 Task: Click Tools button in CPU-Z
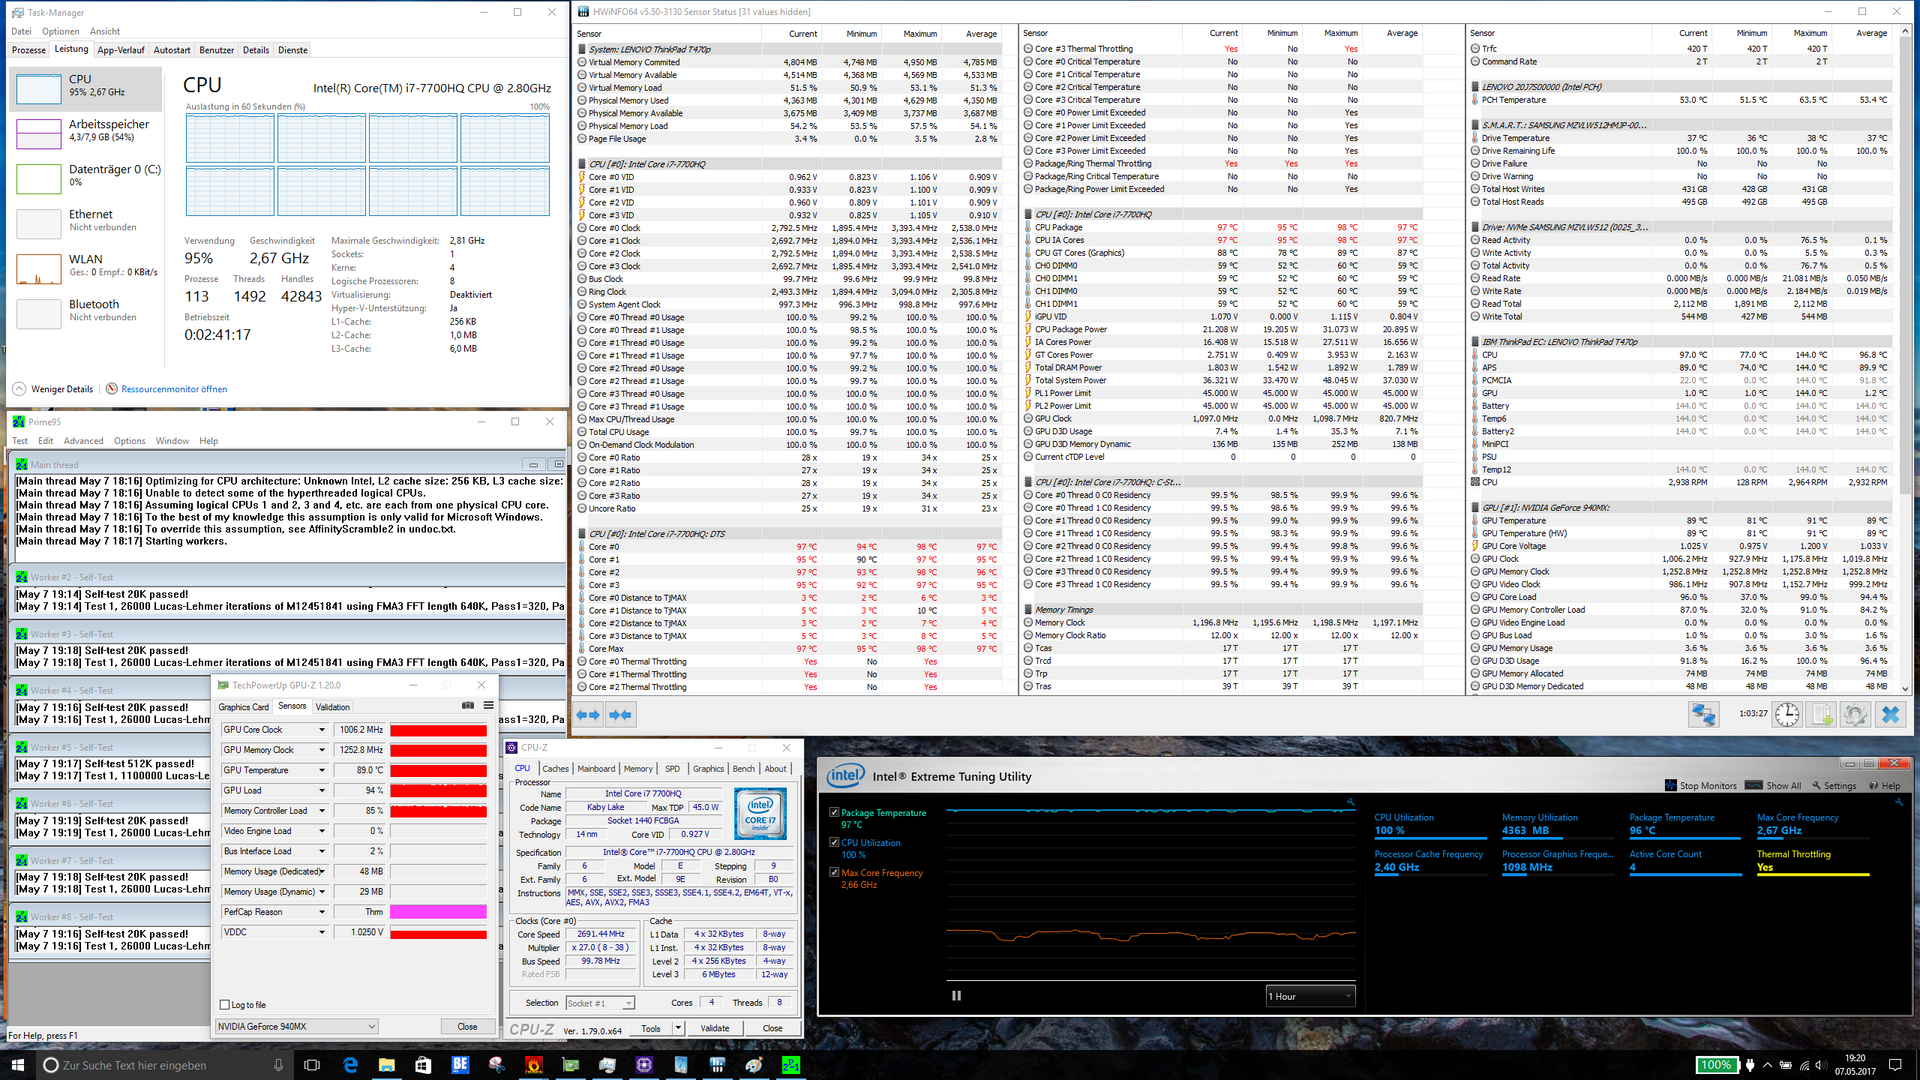(x=651, y=1028)
